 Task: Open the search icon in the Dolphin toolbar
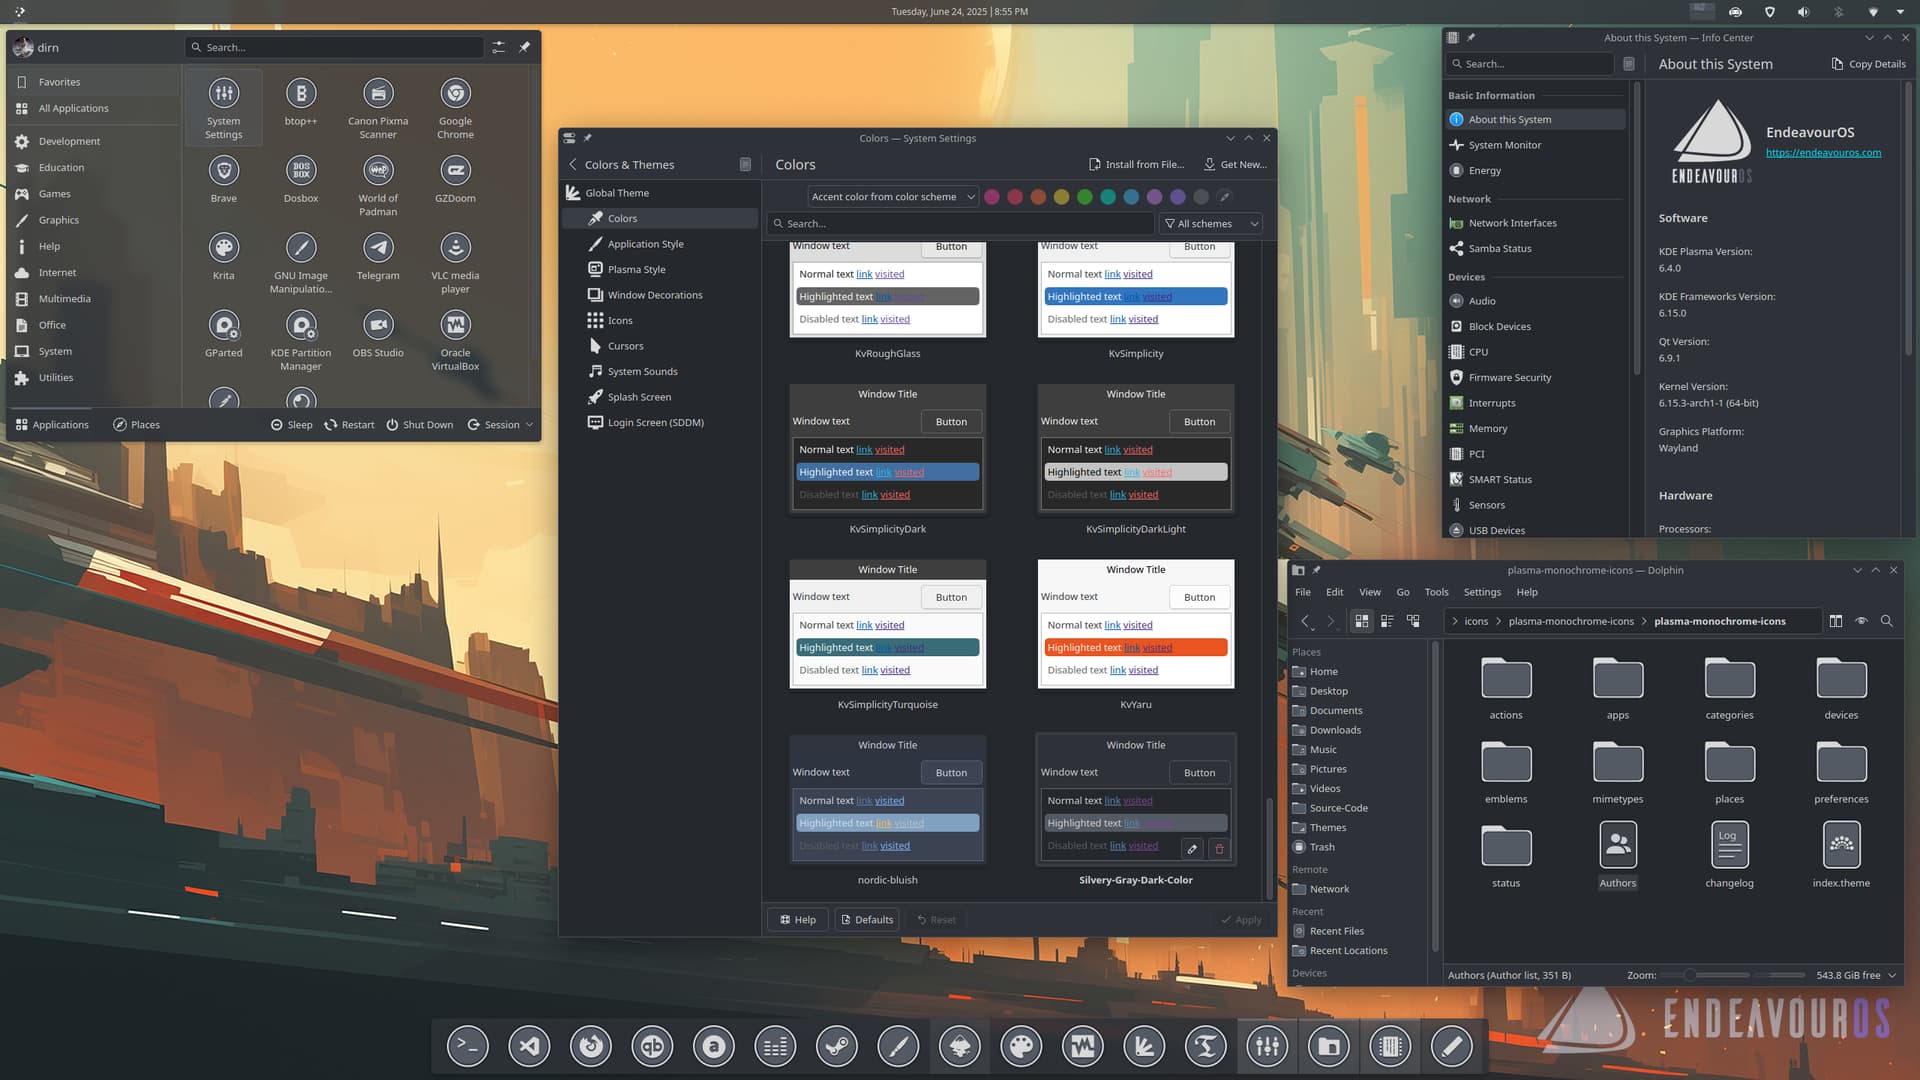(x=1886, y=621)
